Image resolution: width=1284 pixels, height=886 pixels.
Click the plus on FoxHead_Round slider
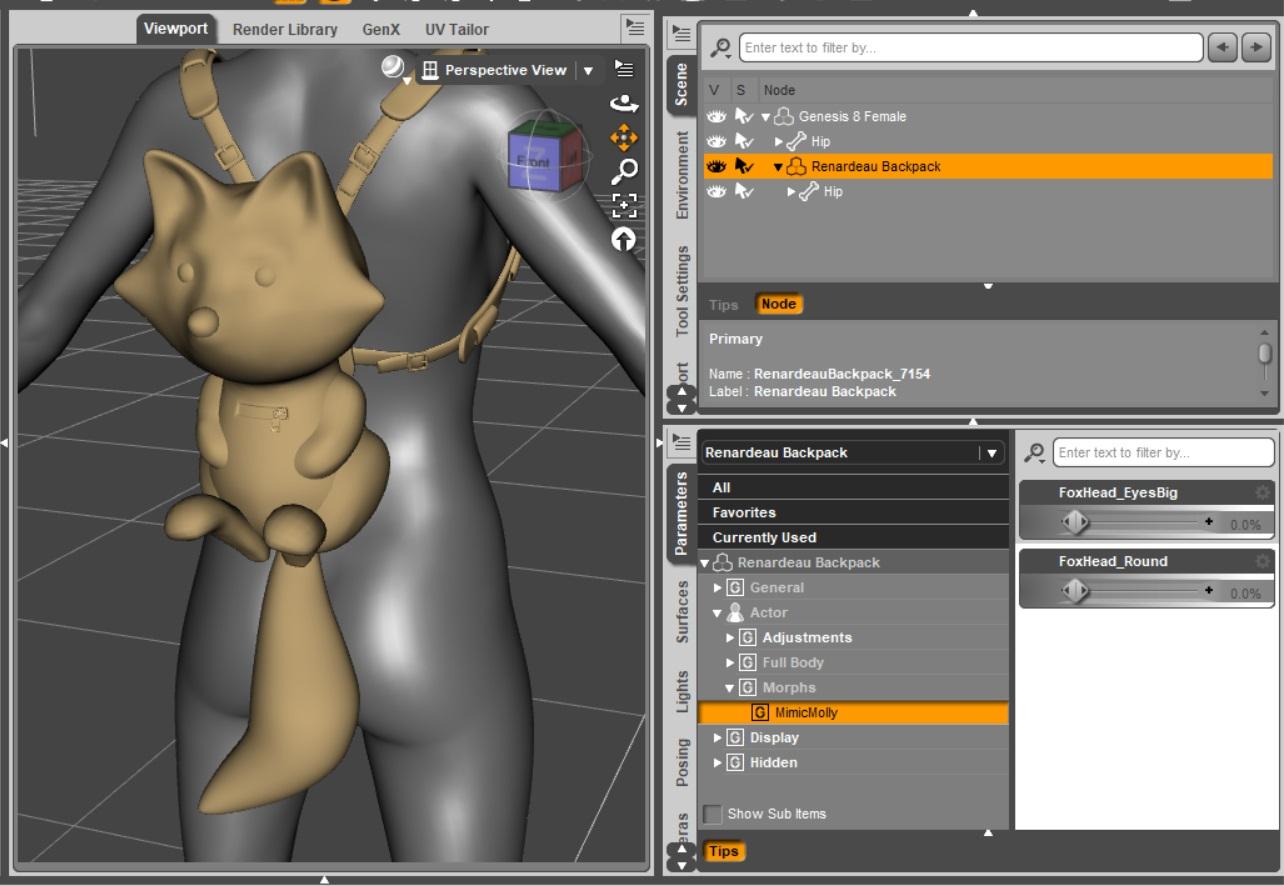coord(1209,591)
